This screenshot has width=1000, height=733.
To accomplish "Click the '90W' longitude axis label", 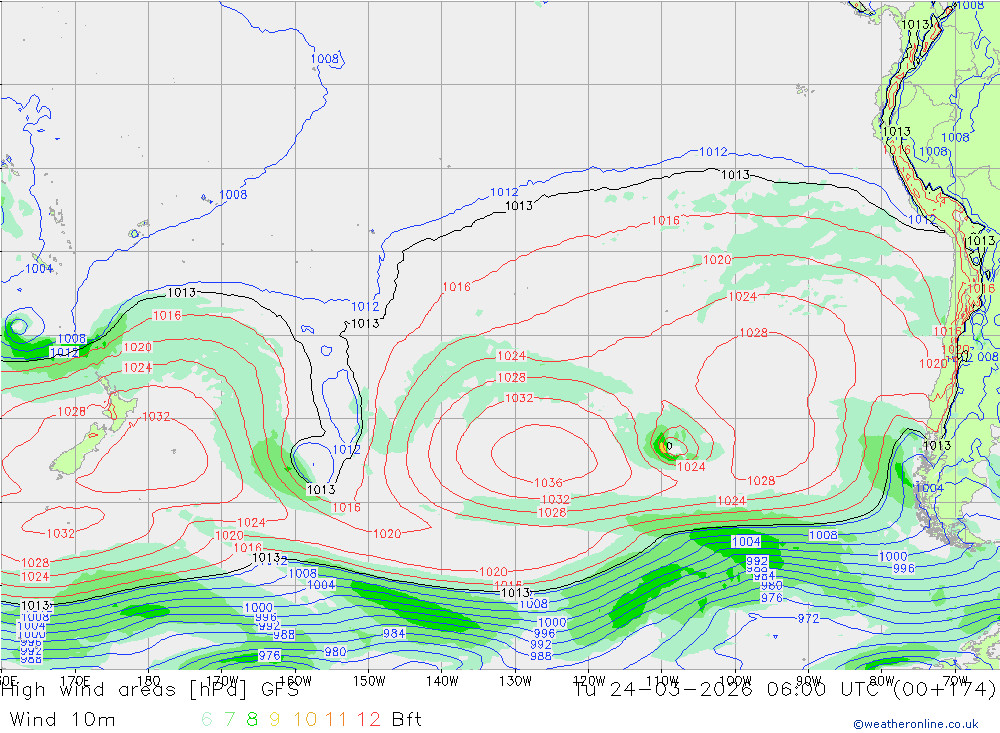I will pyautogui.click(x=809, y=681).
